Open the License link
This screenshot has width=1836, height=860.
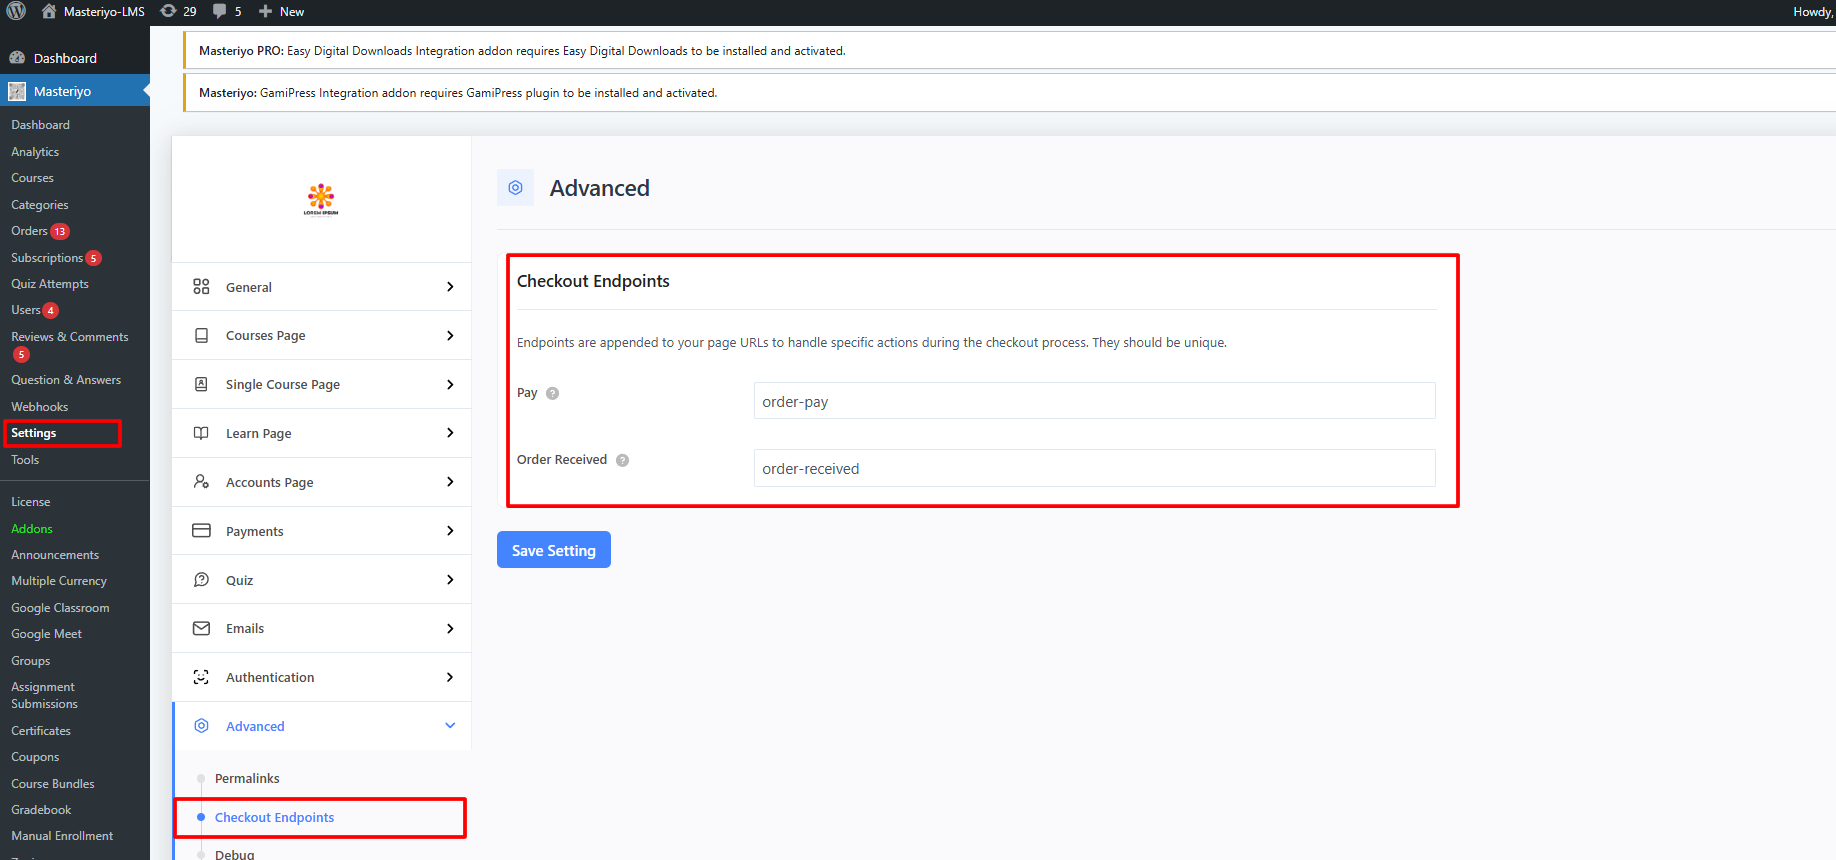pos(31,502)
